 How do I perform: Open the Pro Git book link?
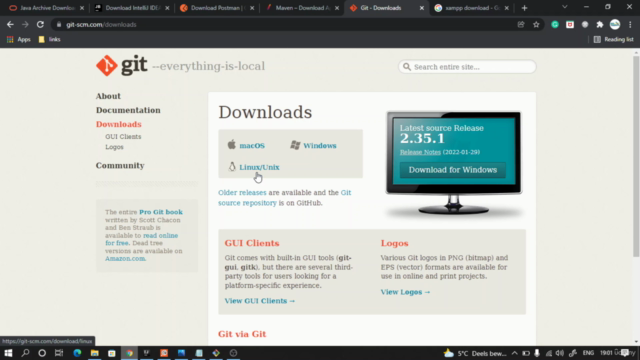161,212
